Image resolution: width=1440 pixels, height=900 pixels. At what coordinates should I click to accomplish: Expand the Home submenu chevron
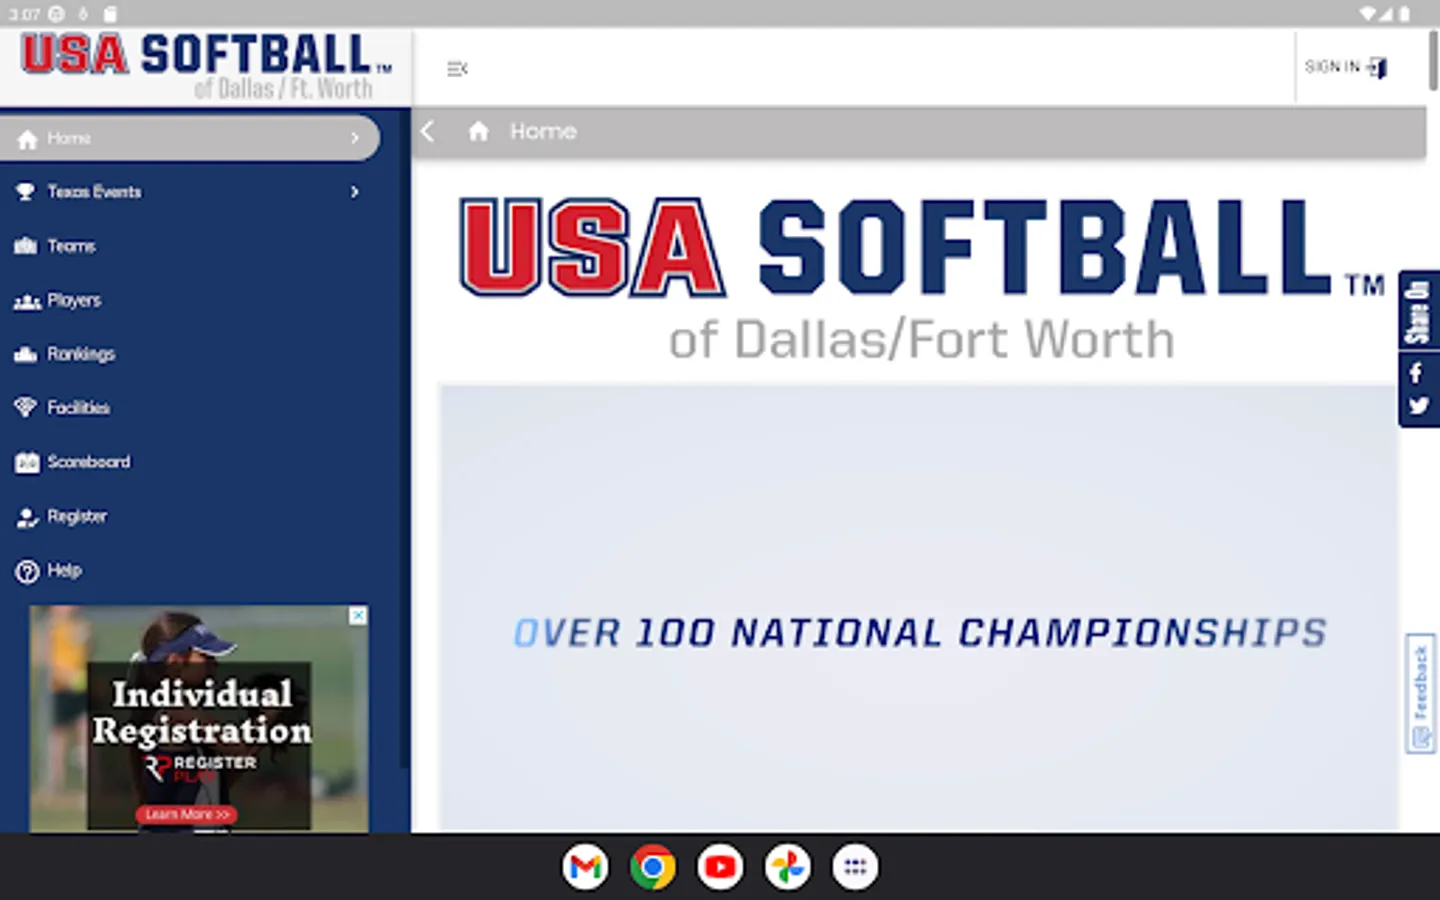pos(355,138)
